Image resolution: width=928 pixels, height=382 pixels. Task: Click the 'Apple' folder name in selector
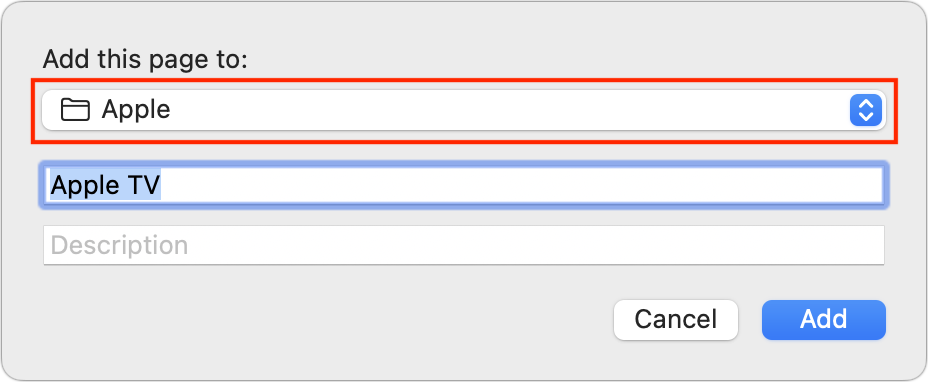(136, 110)
